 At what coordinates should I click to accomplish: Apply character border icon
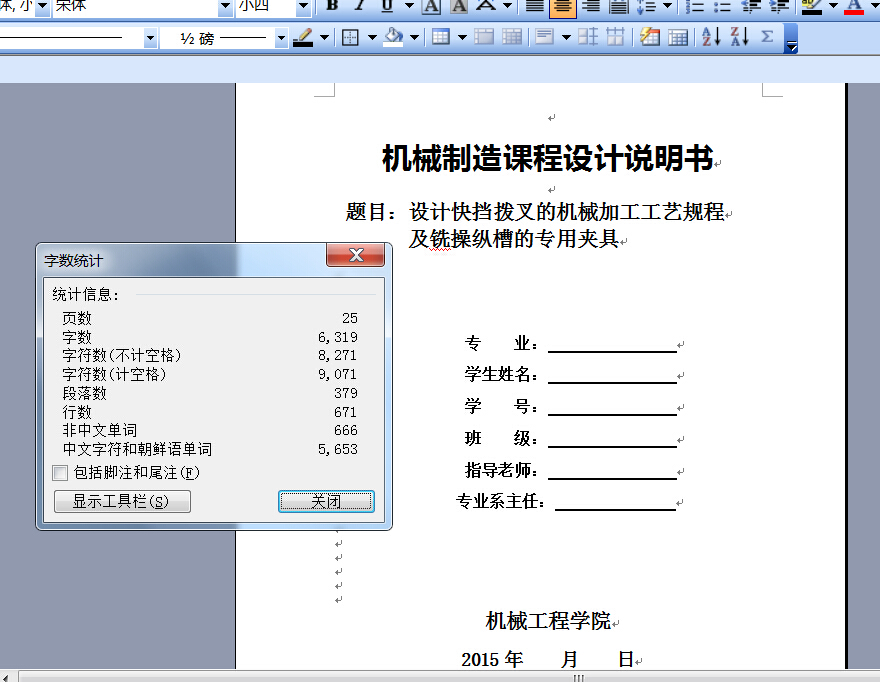[x=431, y=6]
